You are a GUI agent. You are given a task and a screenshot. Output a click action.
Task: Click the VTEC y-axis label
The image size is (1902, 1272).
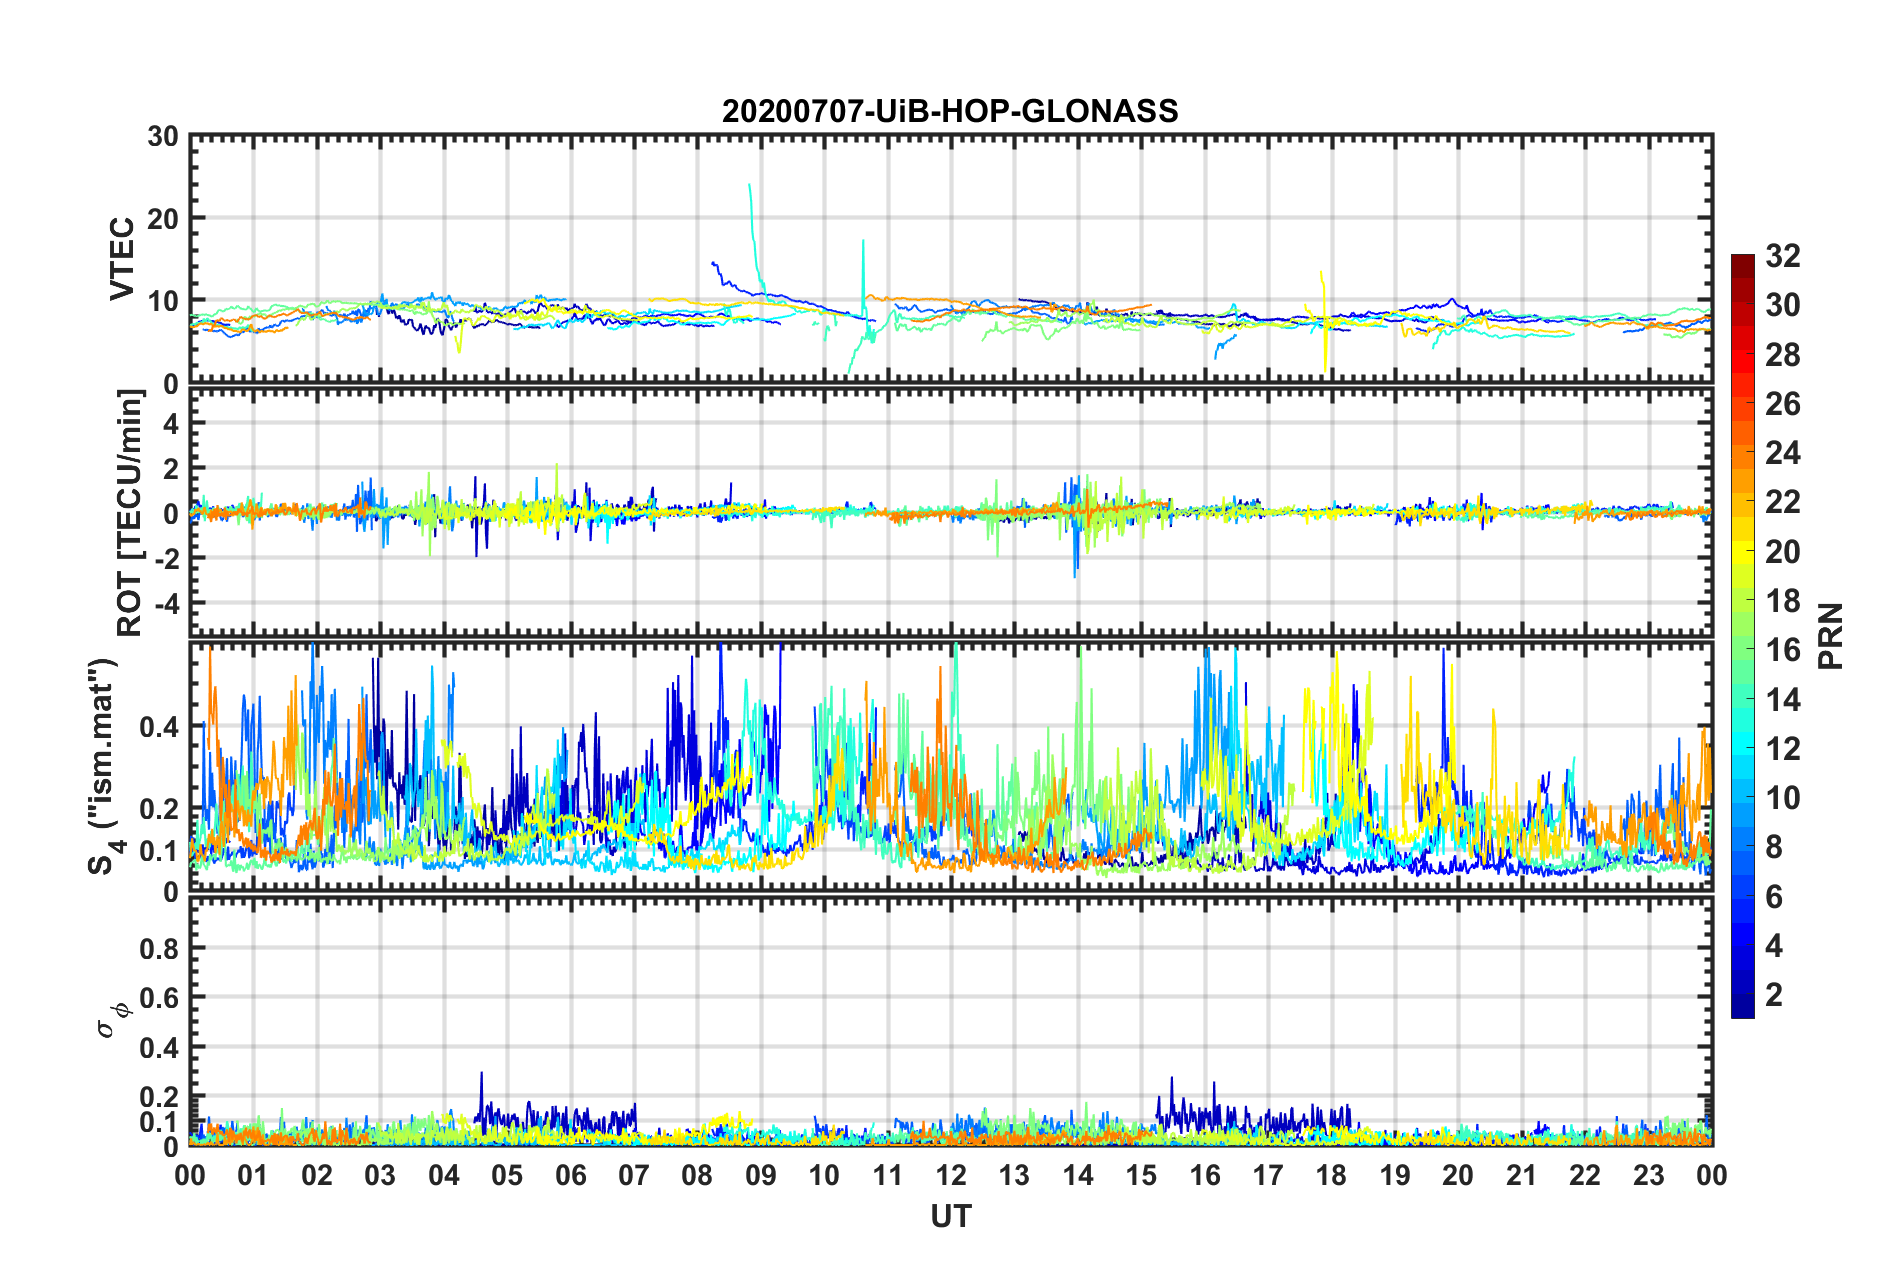[x=121, y=259]
